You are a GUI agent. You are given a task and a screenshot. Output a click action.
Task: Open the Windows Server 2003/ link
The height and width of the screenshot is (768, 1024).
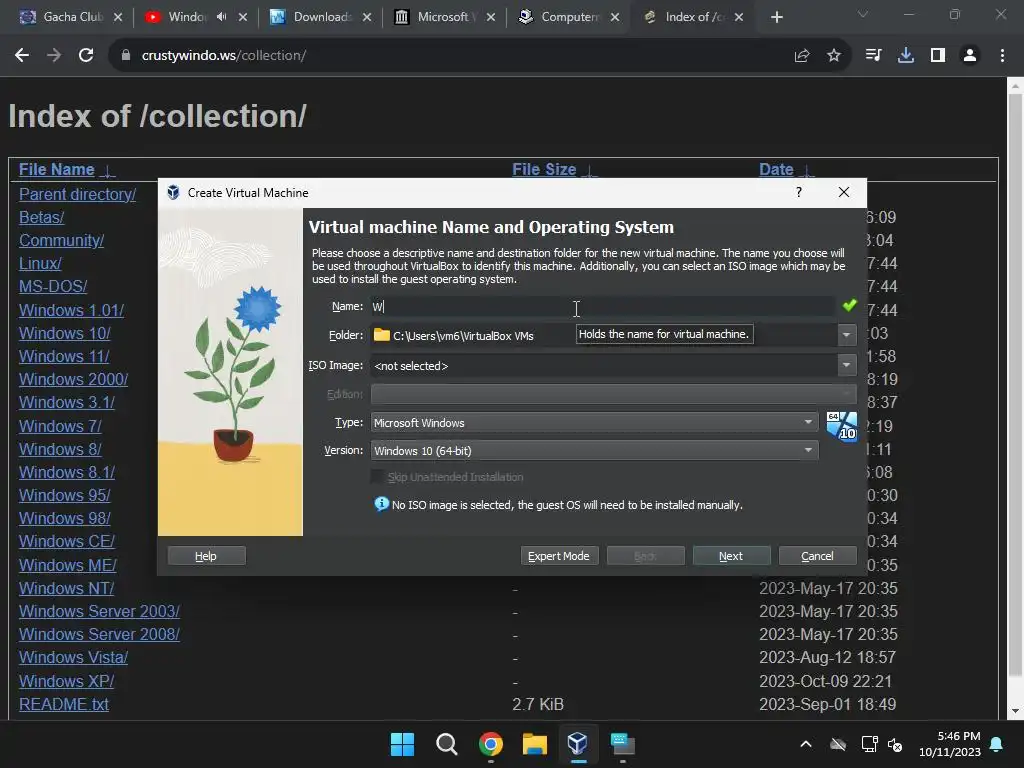[x=99, y=611]
